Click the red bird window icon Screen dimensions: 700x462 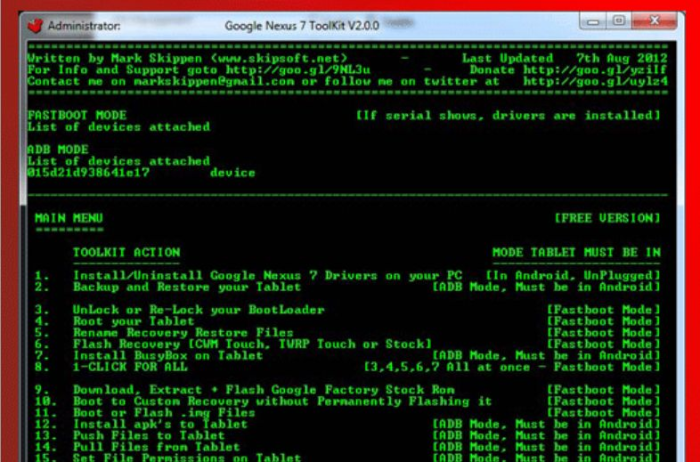click(x=35, y=26)
